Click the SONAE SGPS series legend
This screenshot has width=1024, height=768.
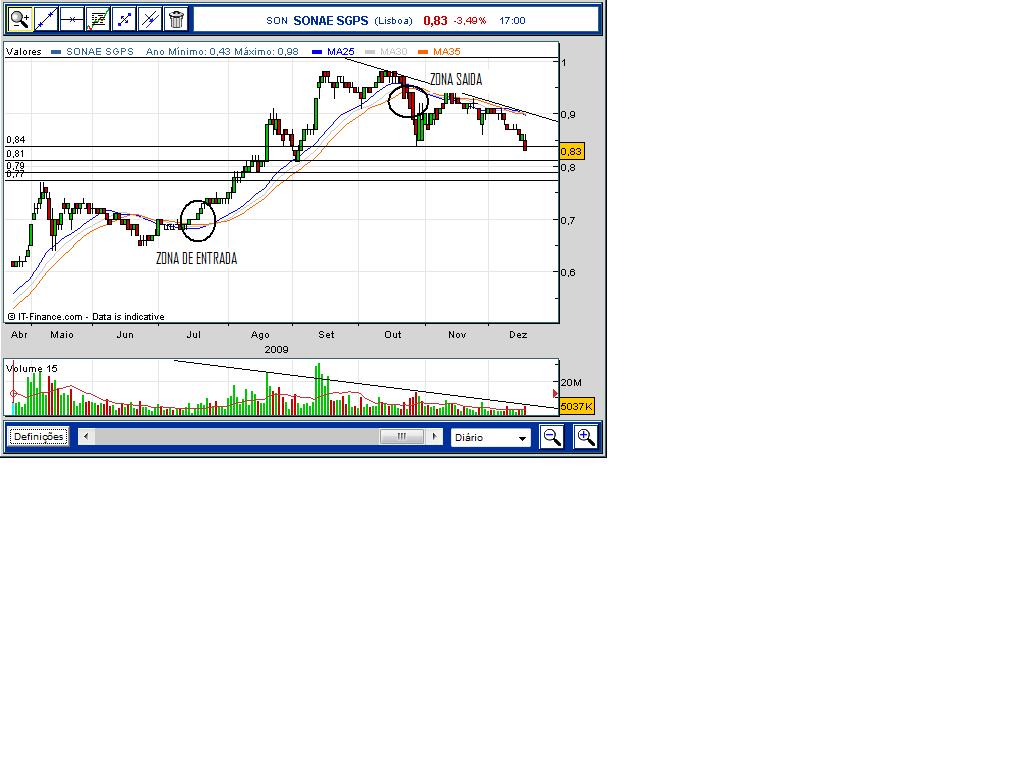coord(93,52)
